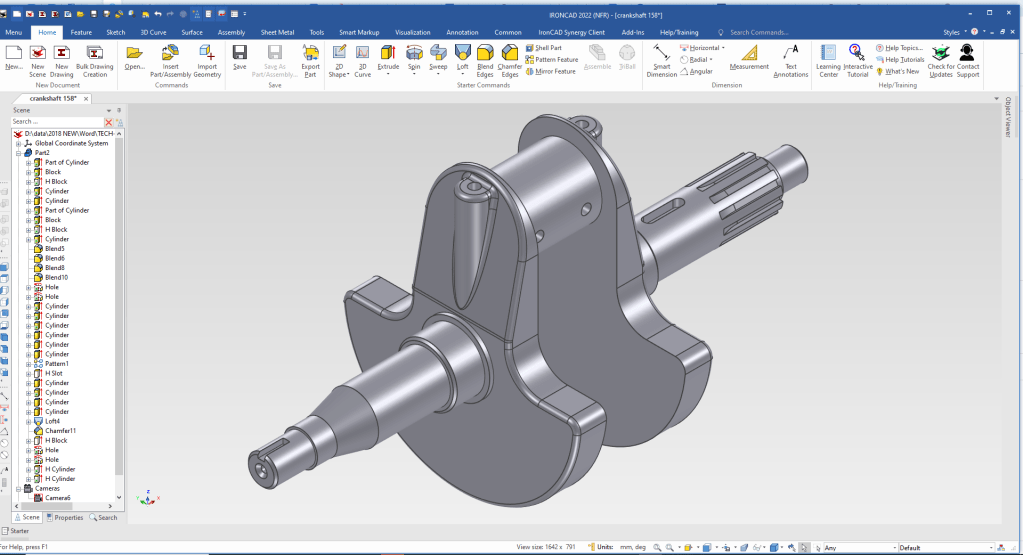Image resolution: width=1023 pixels, height=555 pixels.
Task: Click the New Scene icon
Action: click(x=37, y=54)
